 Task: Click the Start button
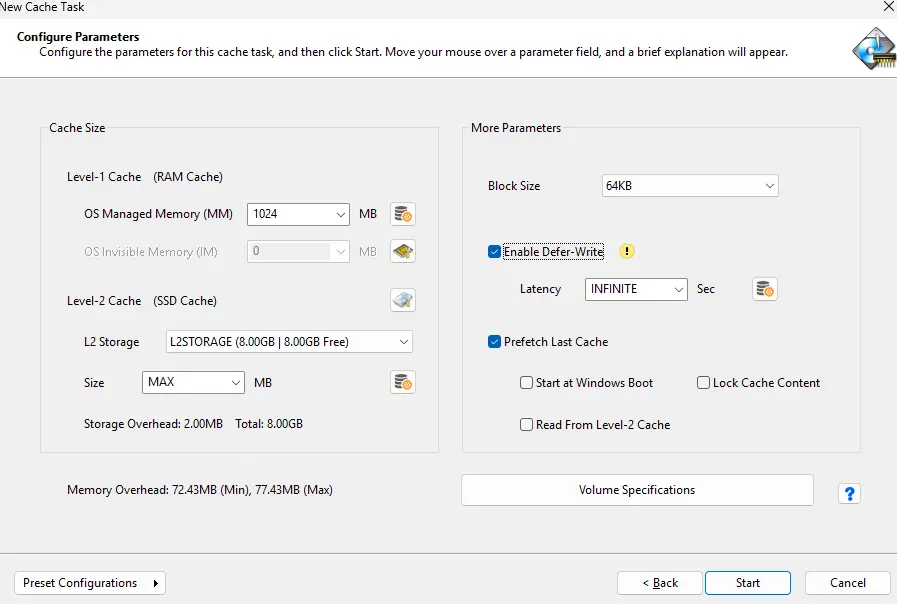tap(748, 583)
